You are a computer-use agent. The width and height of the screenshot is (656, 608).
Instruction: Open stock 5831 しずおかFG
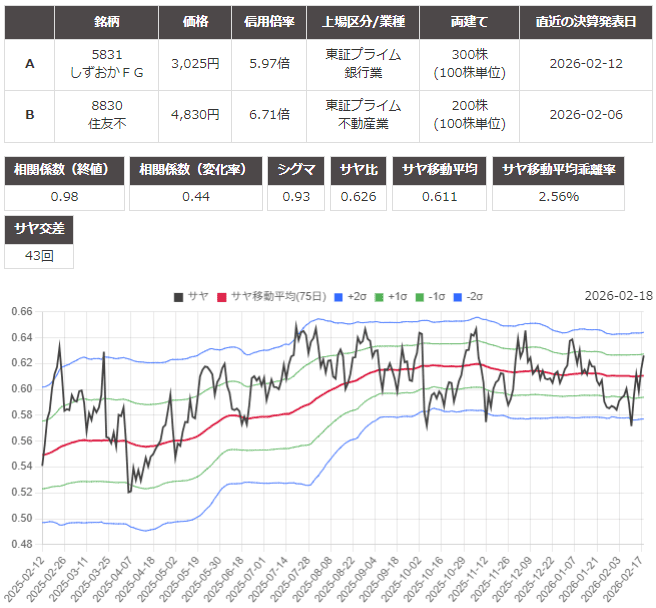pyautogui.click(x=108, y=63)
